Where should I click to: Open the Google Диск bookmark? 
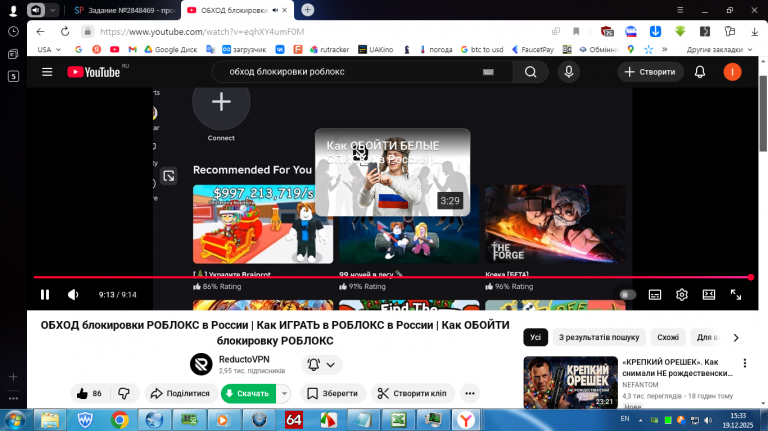(x=170, y=49)
